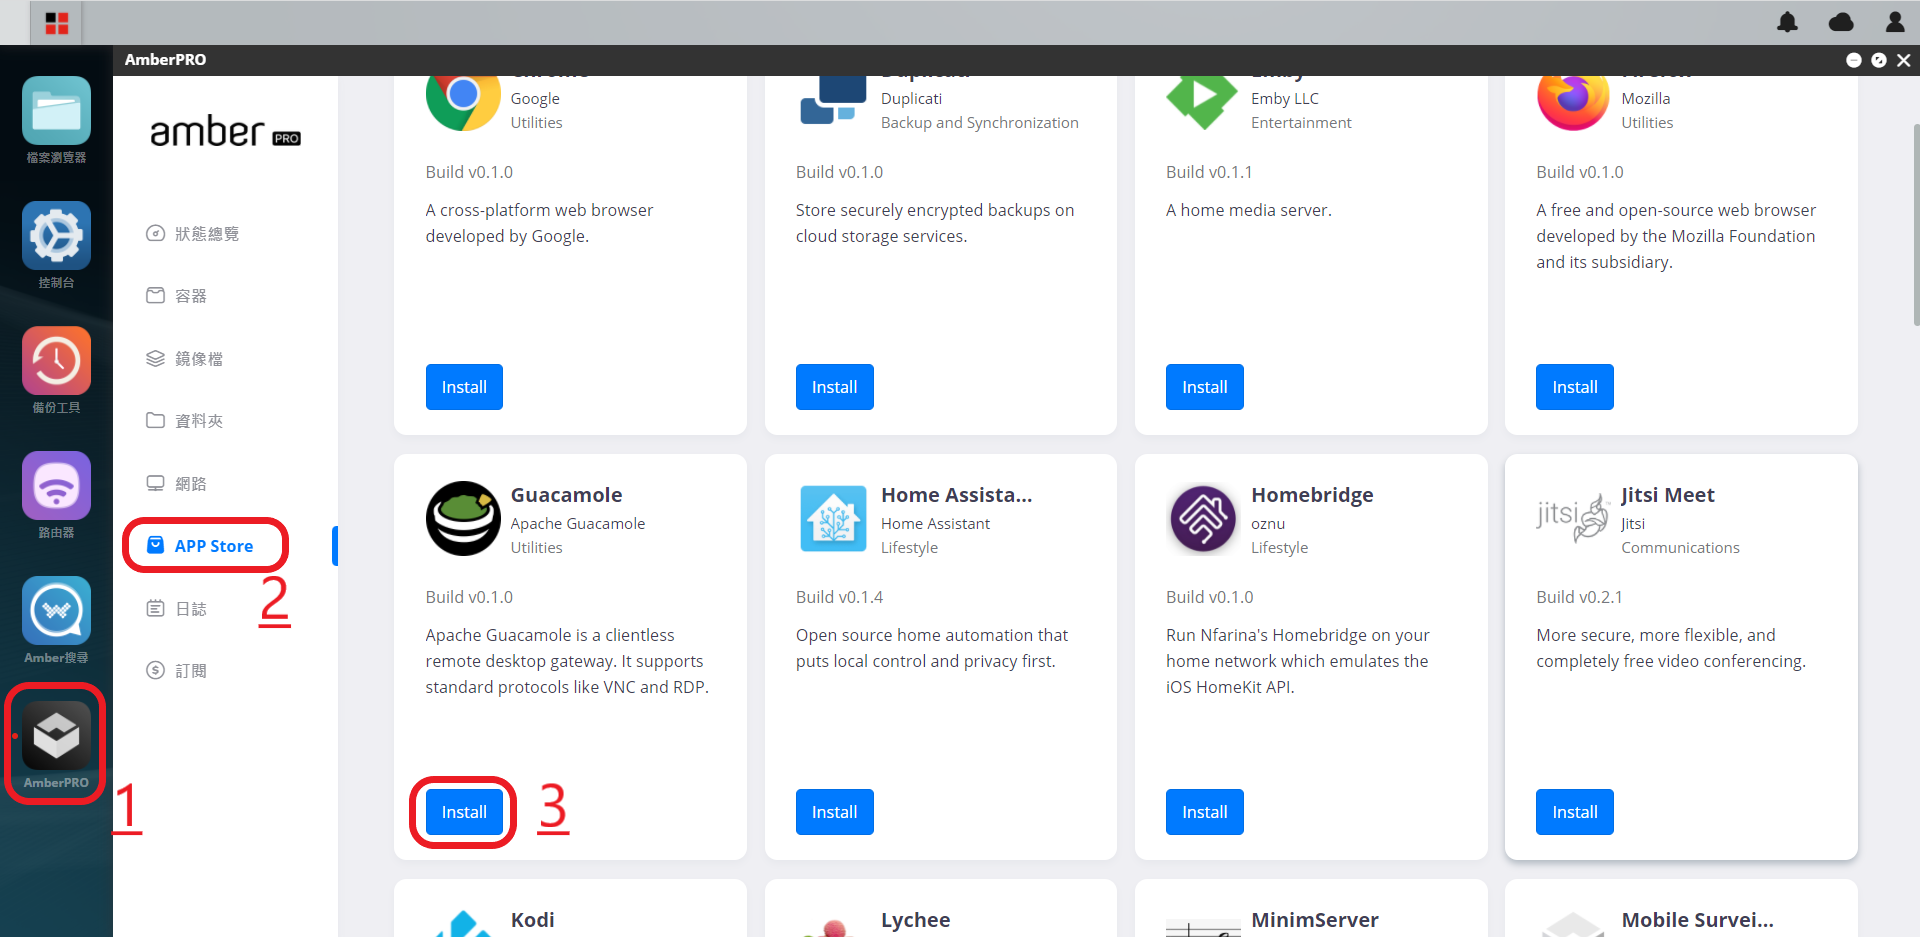Click the Homebridge app logo
The height and width of the screenshot is (937, 1920).
tap(1203, 518)
